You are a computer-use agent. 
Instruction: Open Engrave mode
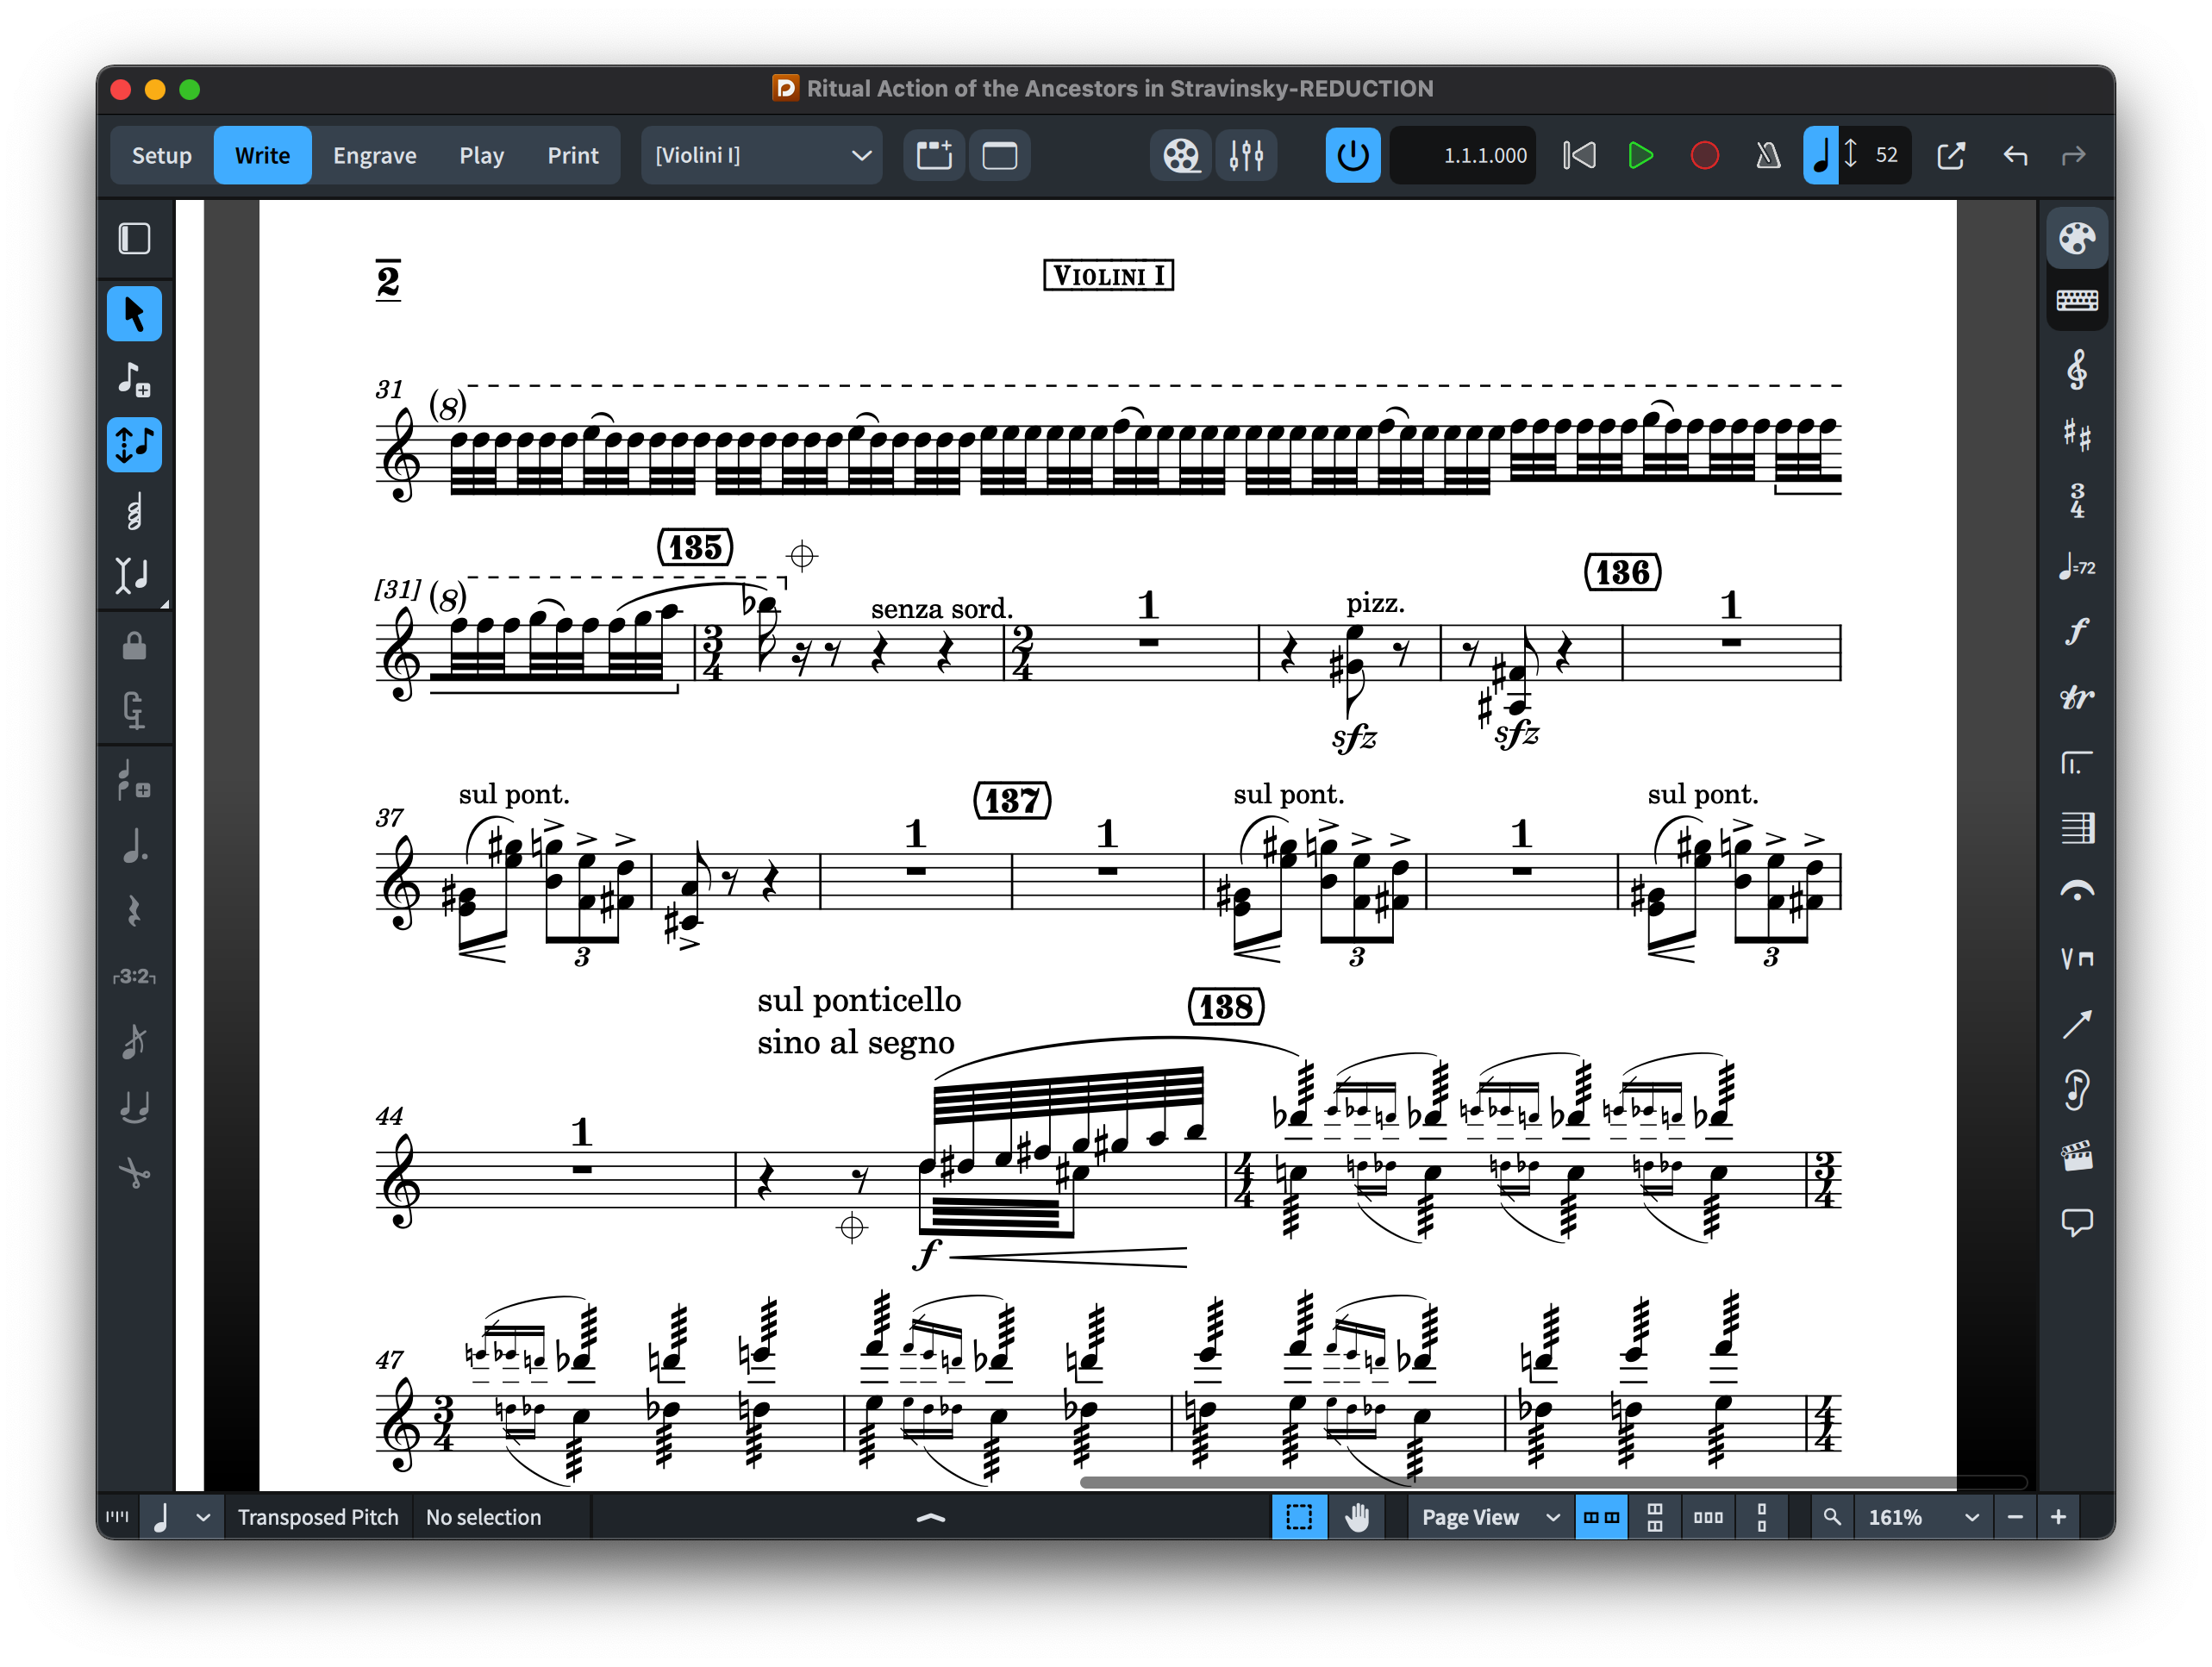click(x=374, y=155)
